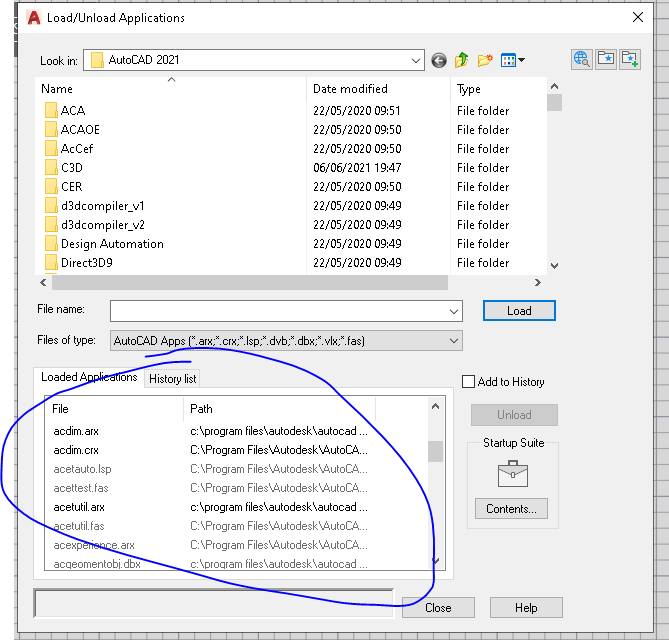Sort loaded apps by Path column

point(279,409)
